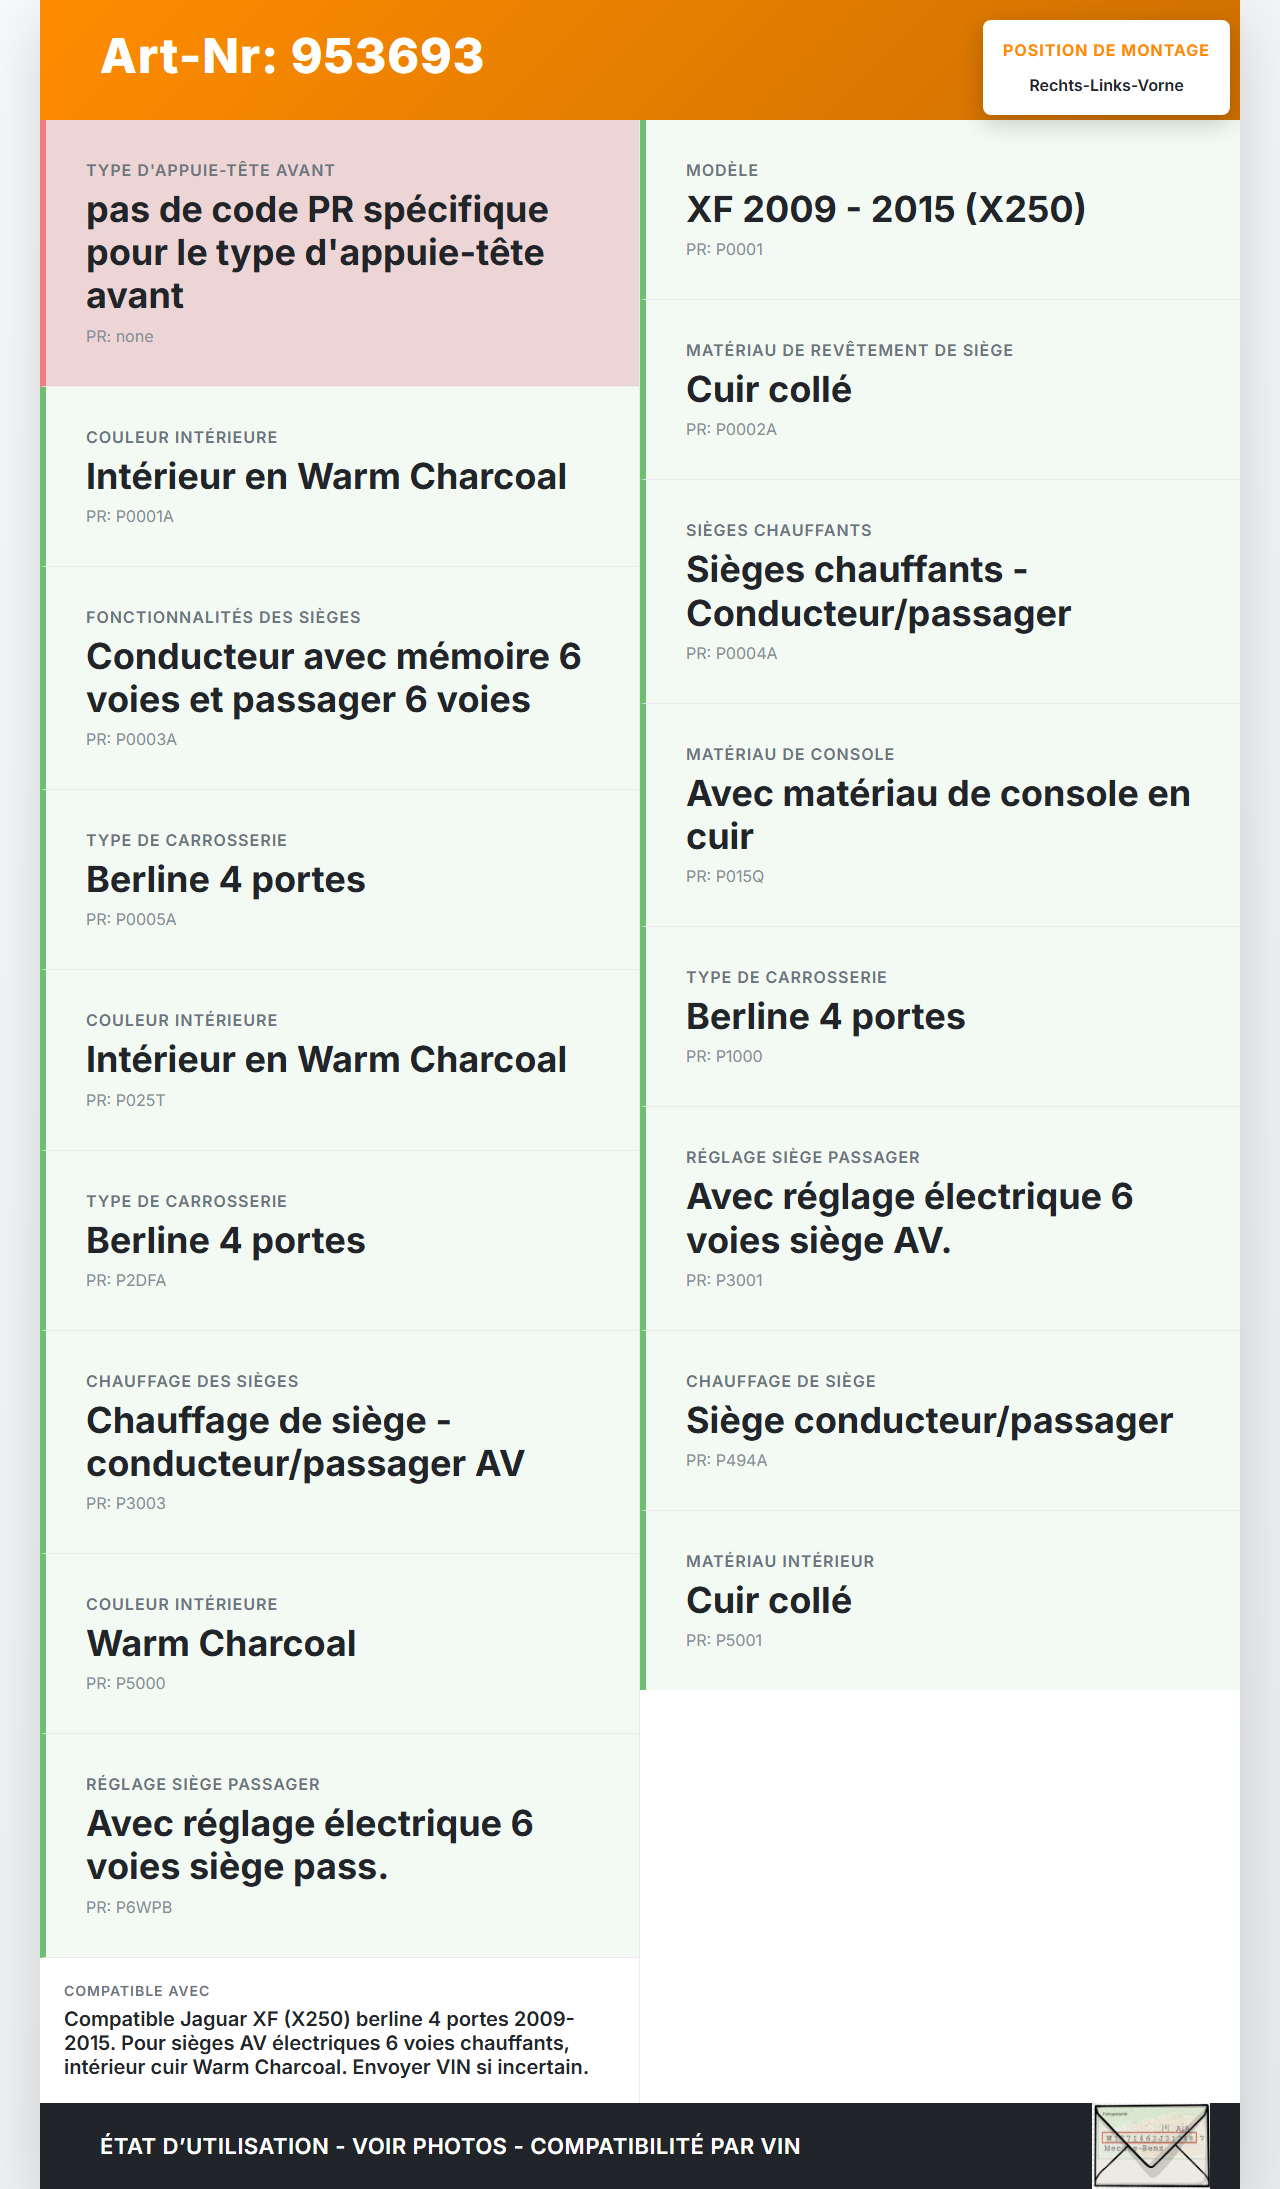This screenshot has height=2189, width=1280.
Task: Open the Sièges chauffants Conducteur/passager card
Action: 941,591
